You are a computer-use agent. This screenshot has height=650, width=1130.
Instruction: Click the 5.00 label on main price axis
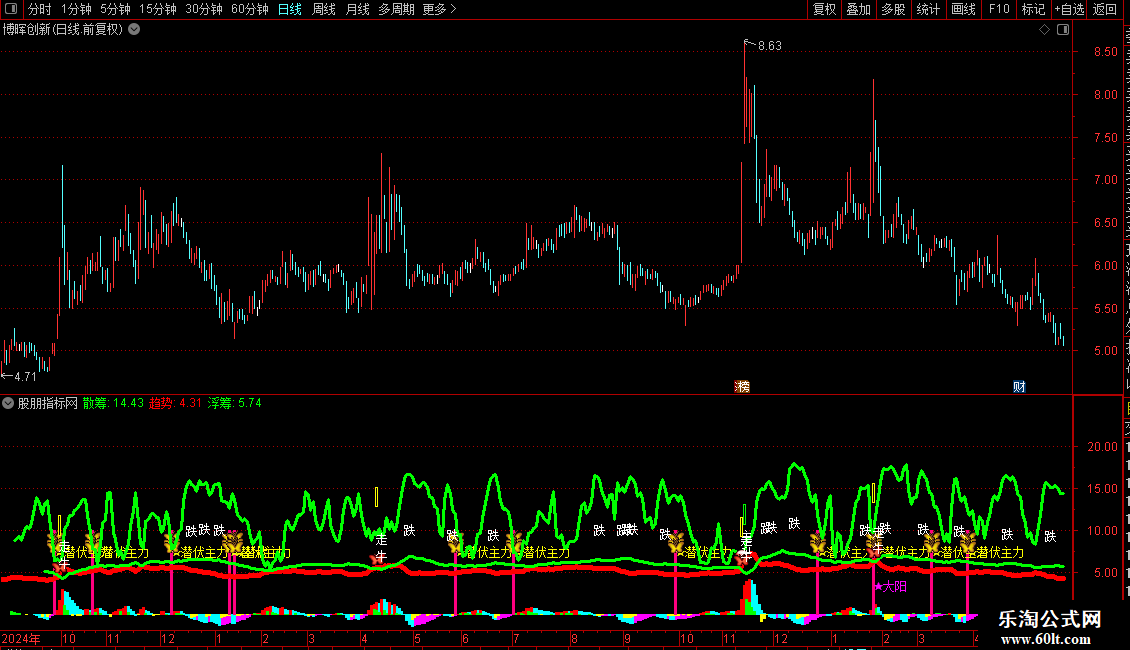click(x=1105, y=351)
